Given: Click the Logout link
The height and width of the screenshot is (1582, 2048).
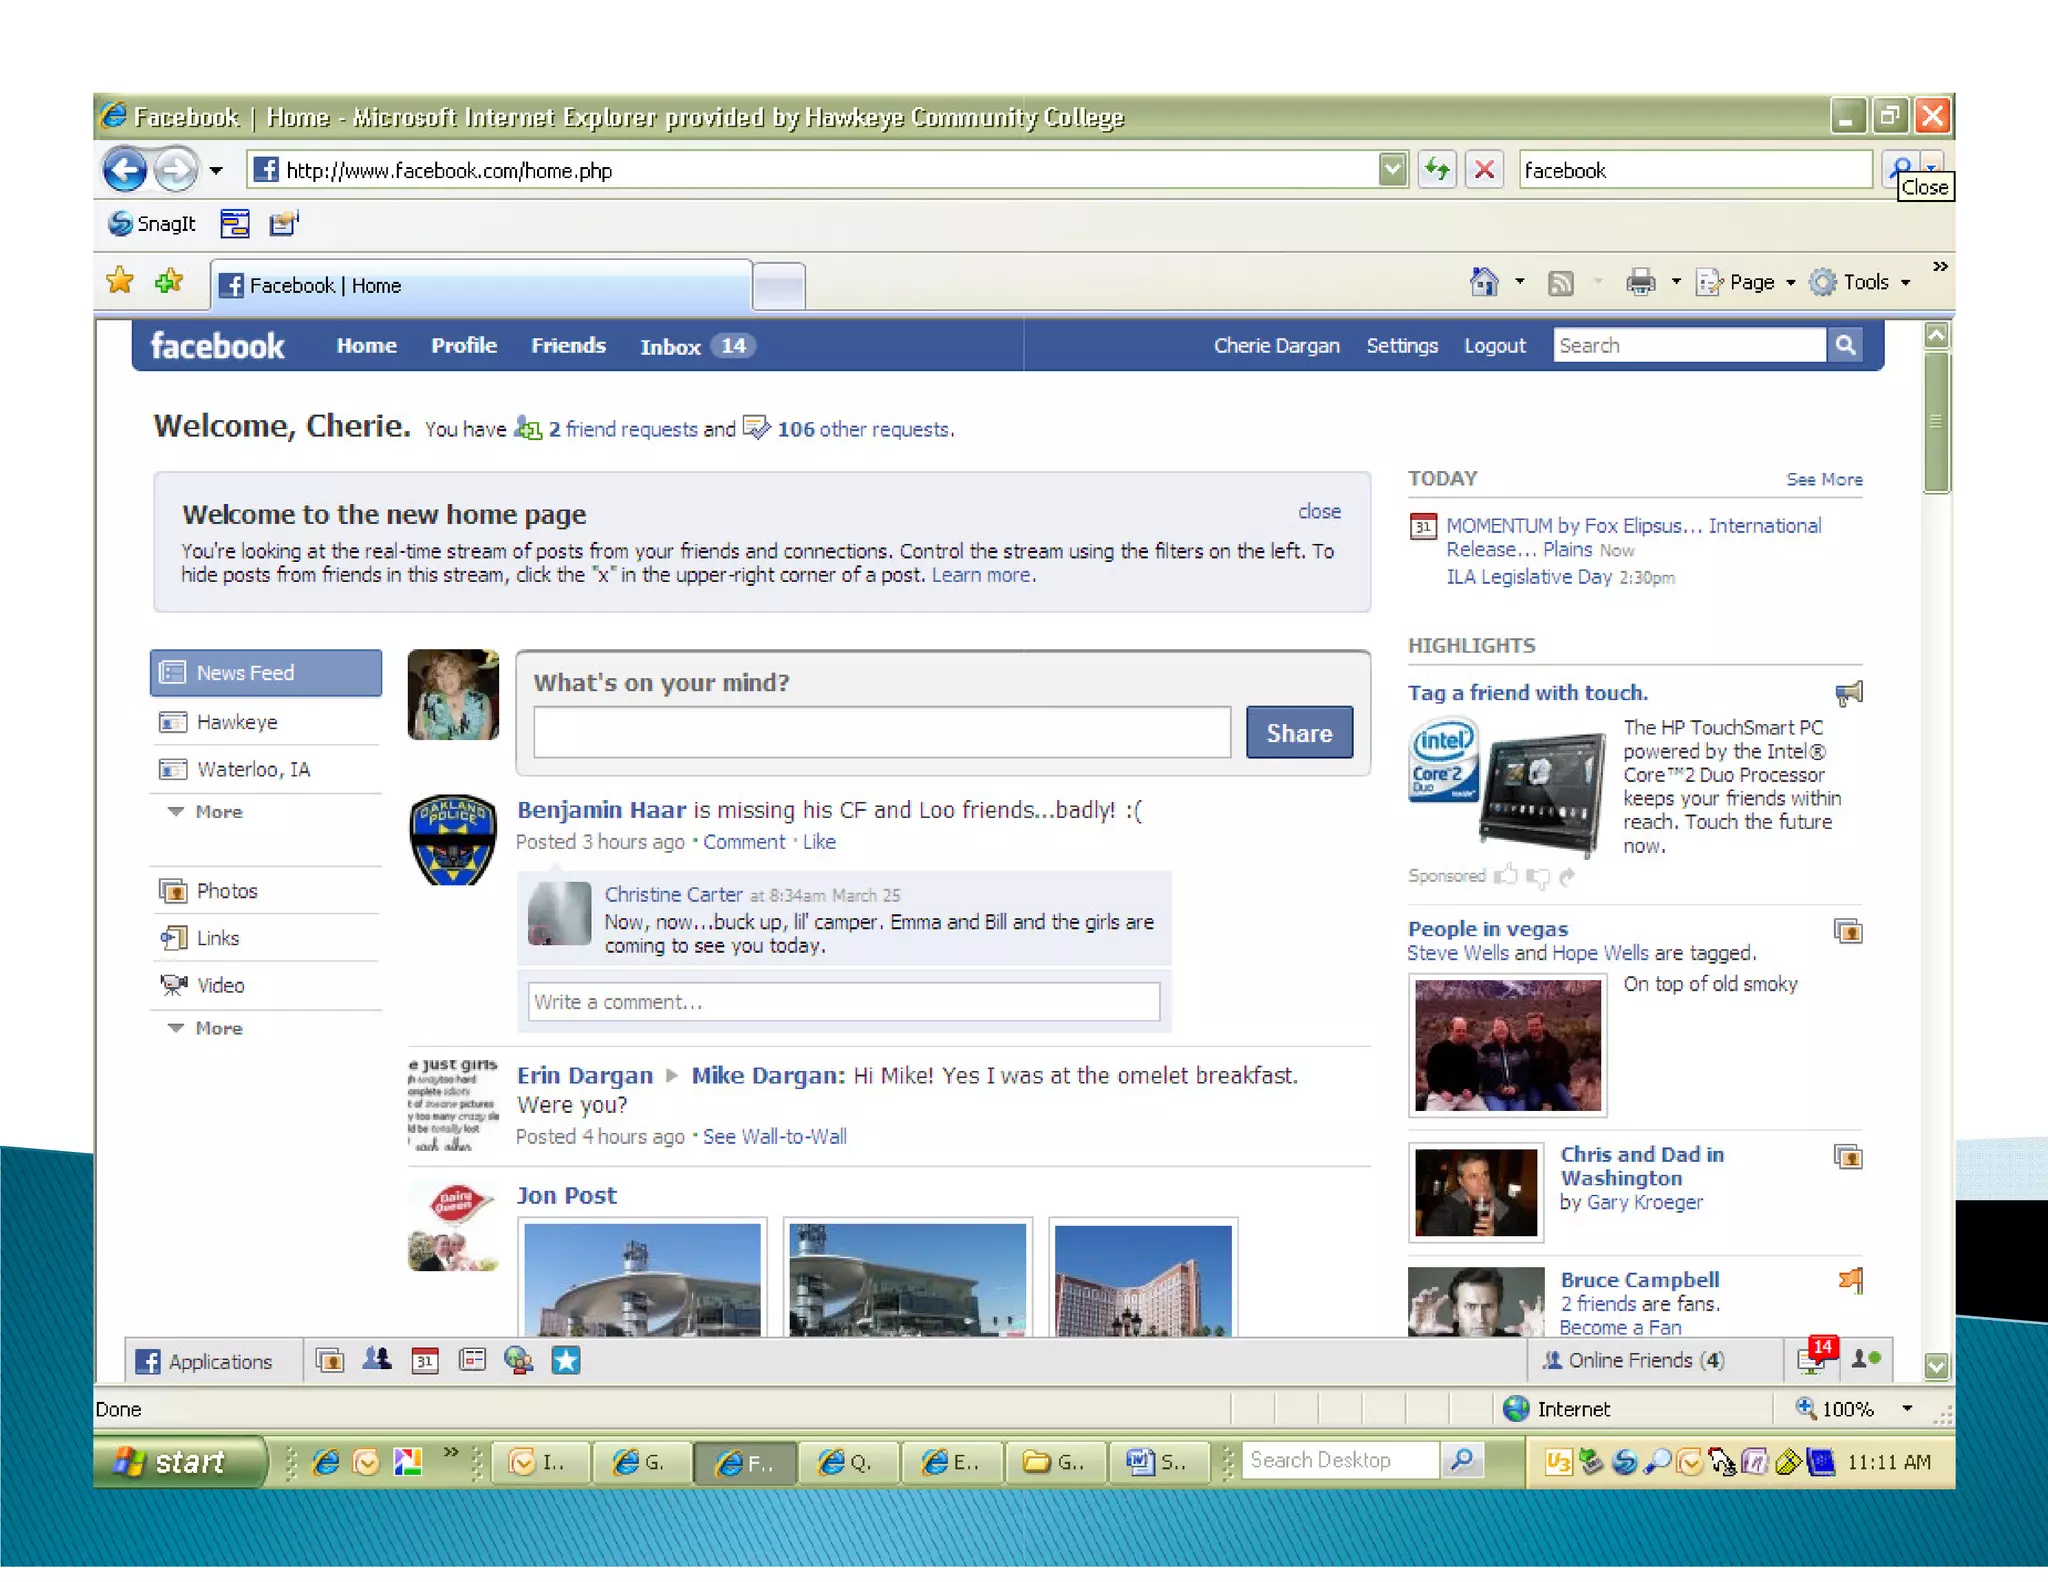Looking at the screenshot, I should coord(1495,346).
